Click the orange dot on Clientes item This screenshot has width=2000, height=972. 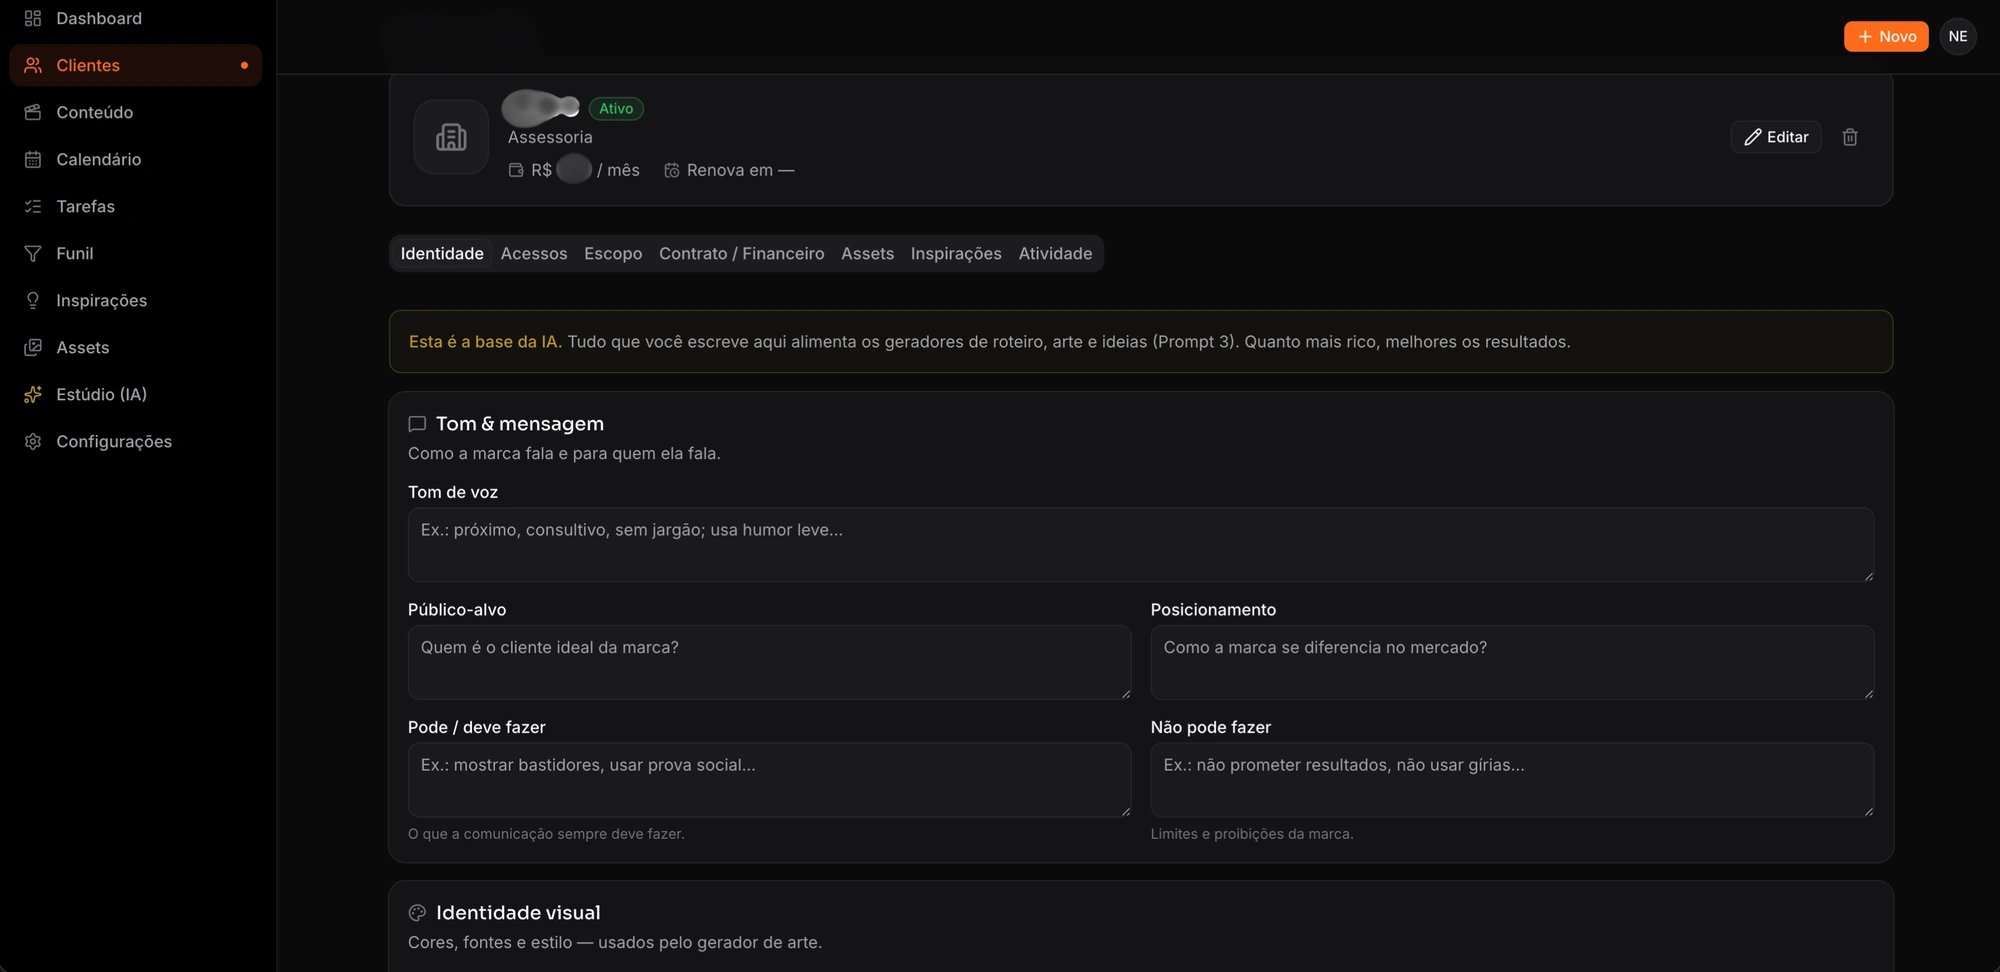coord(244,65)
